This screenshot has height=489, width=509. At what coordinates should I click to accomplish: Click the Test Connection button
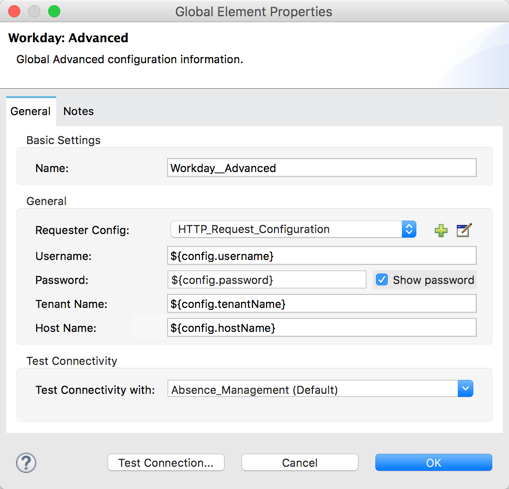pyautogui.click(x=166, y=463)
